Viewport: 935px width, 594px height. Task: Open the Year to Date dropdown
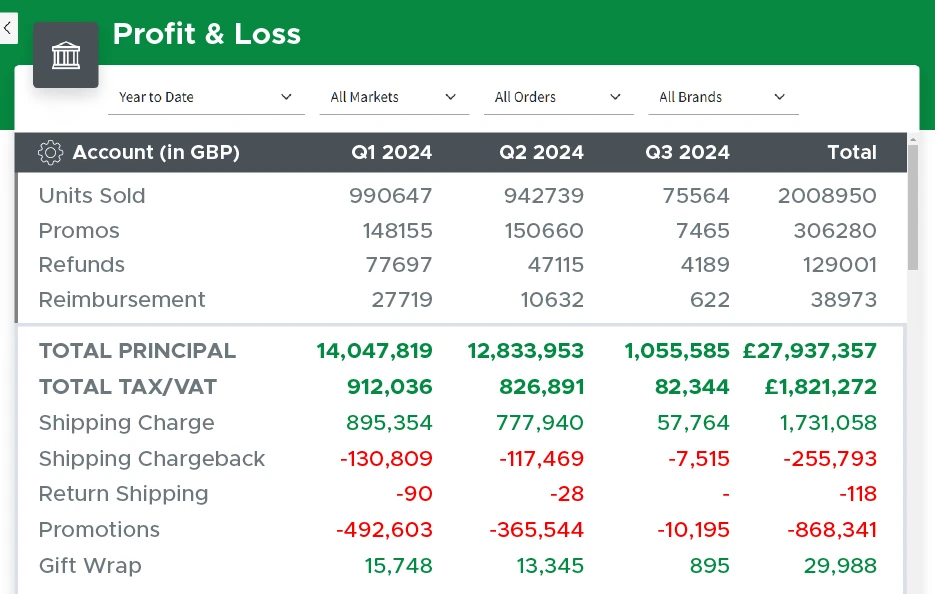pyautogui.click(x=206, y=97)
